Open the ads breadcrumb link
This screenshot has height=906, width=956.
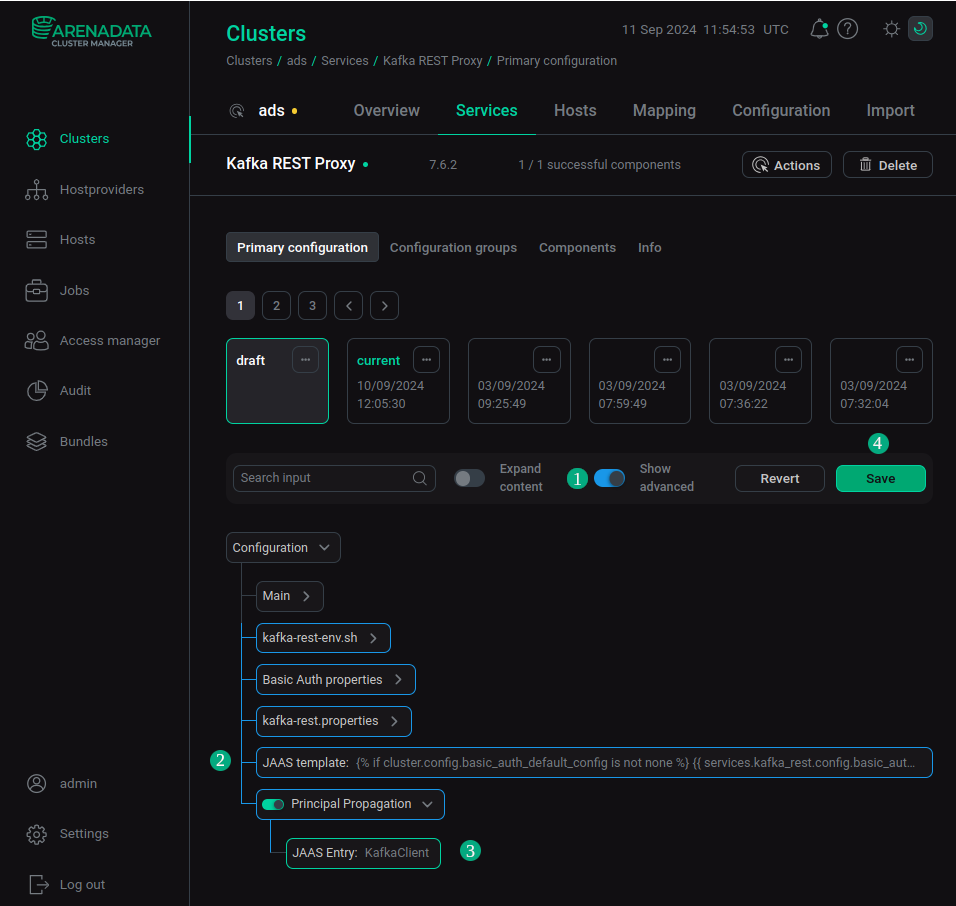click(296, 61)
